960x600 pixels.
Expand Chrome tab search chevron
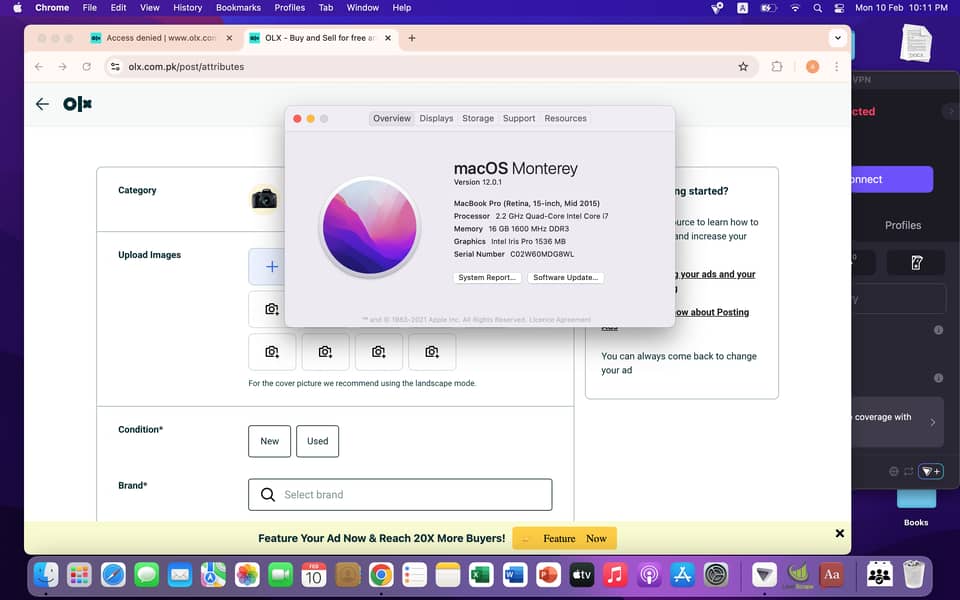[838, 38]
